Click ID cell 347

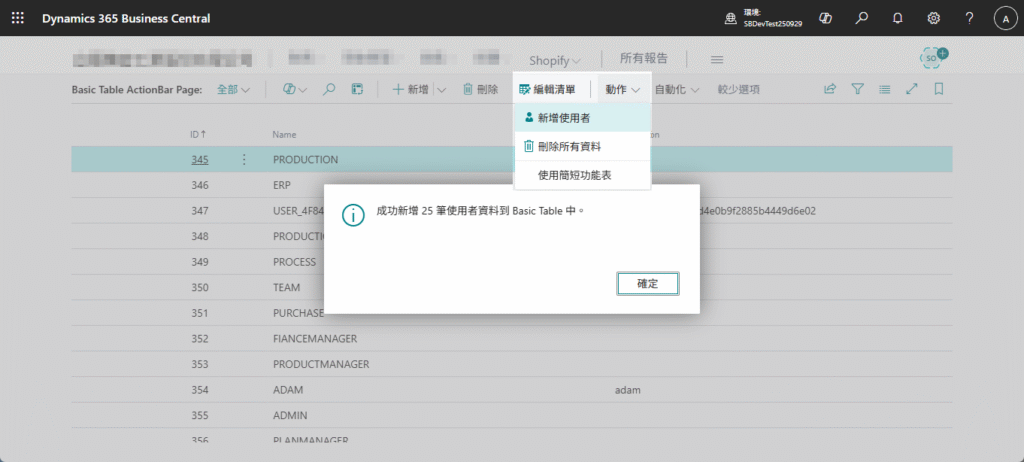(200, 210)
